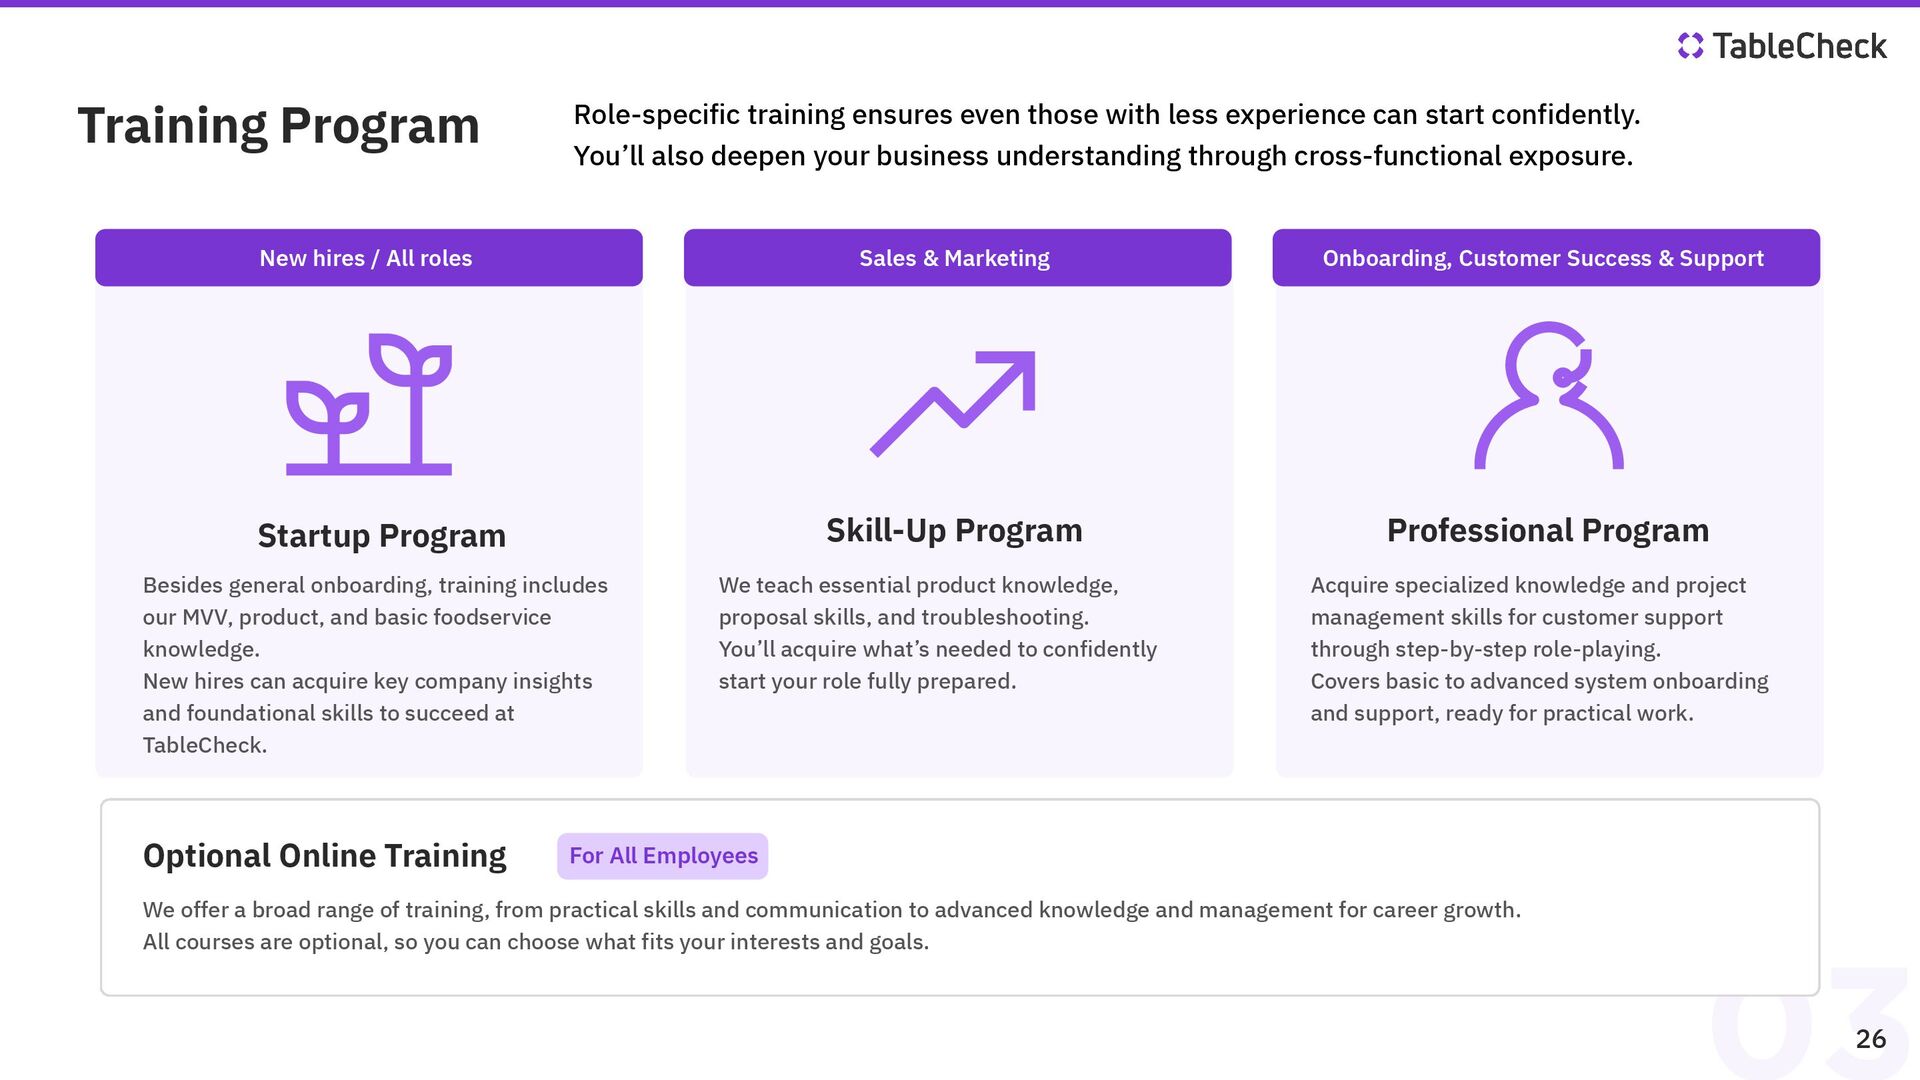Viewport: 1920px width, 1080px height.
Task: Click the Professional Program description text
Action: point(1540,649)
